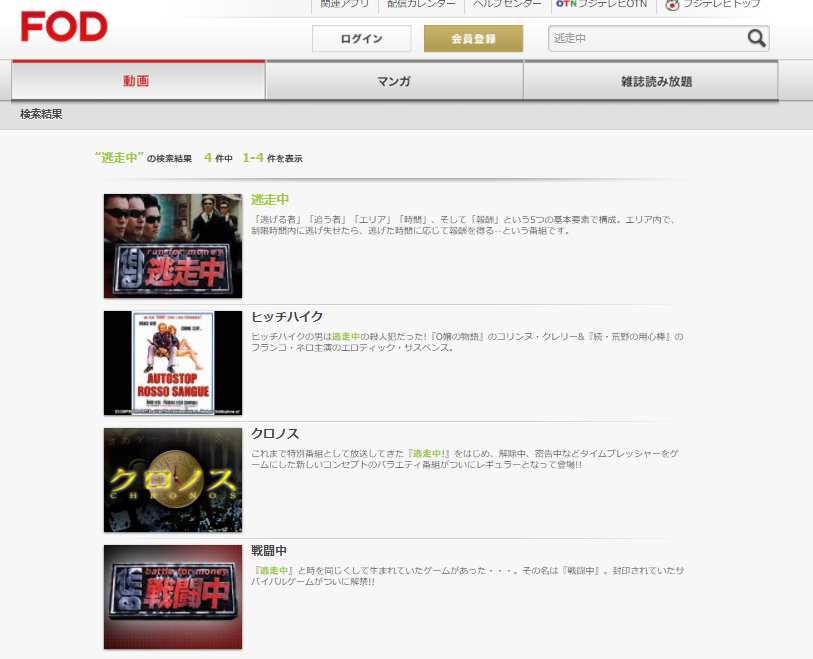Click the 1-4 件を表示 count text

[272, 158]
